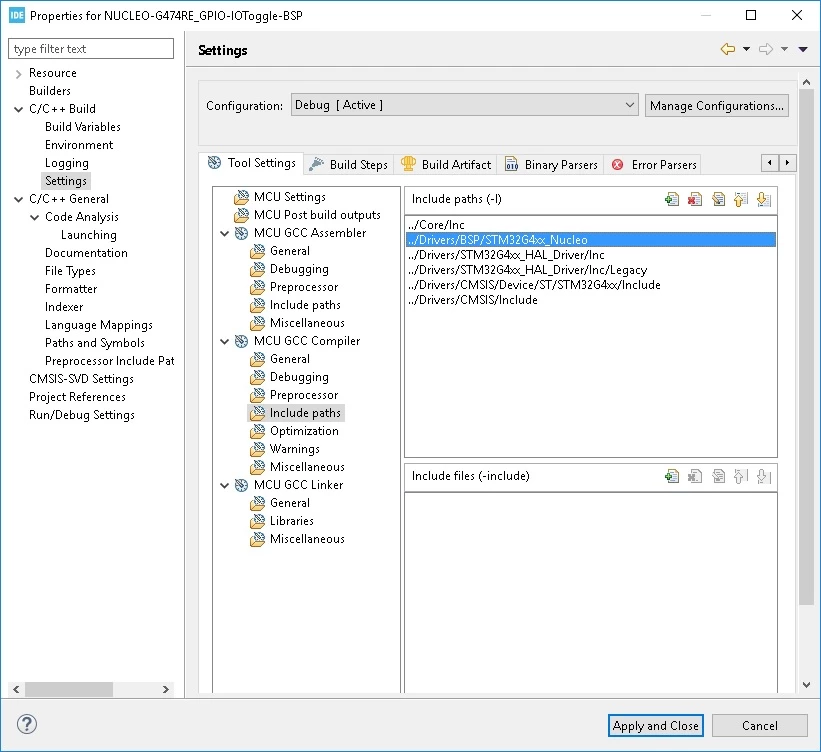Image resolution: width=821 pixels, height=752 pixels.
Task: Collapse the Code Analysis node
Action: point(35,217)
